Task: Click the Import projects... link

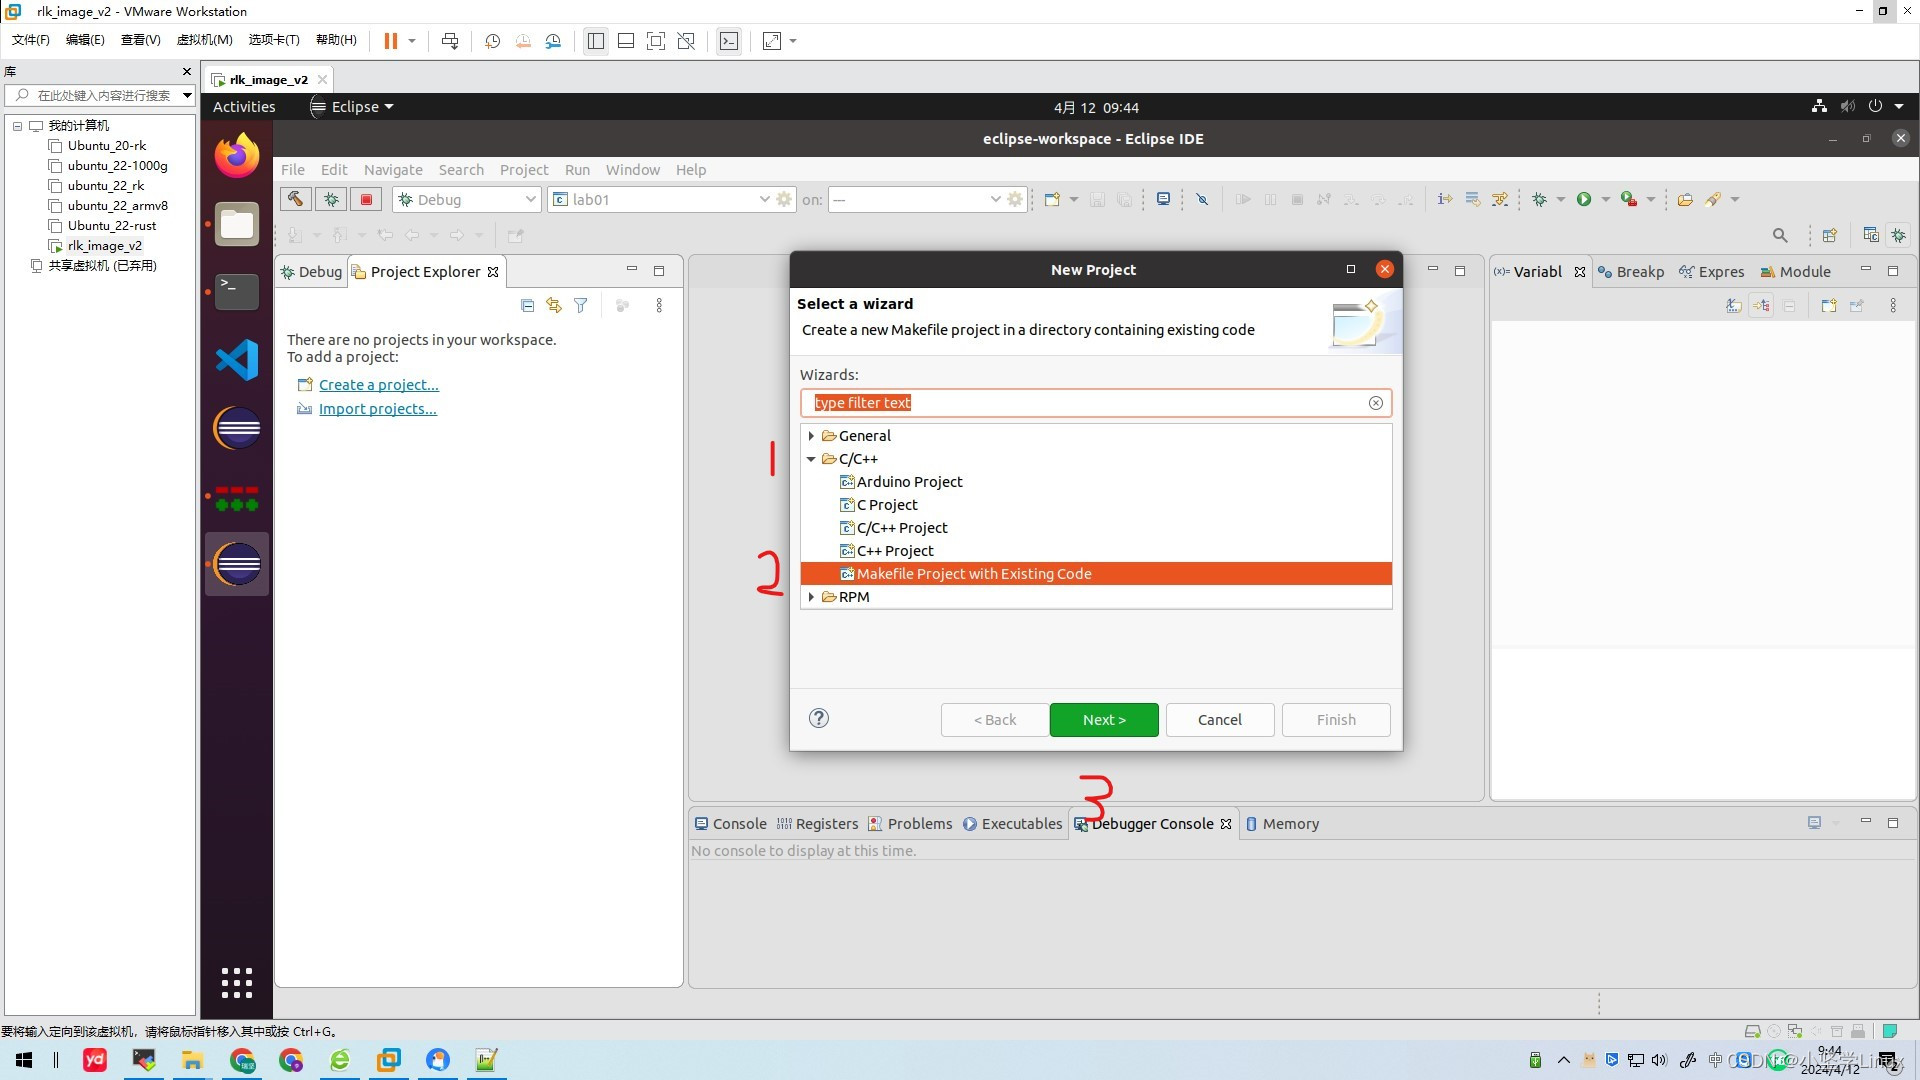Action: 377,409
